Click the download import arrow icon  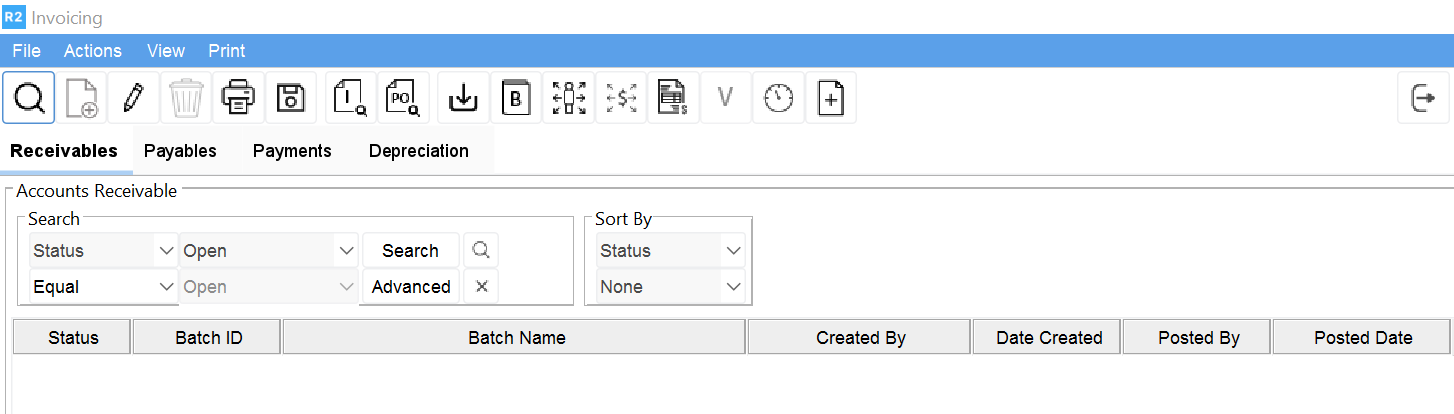pyautogui.click(x=463, y=98)
